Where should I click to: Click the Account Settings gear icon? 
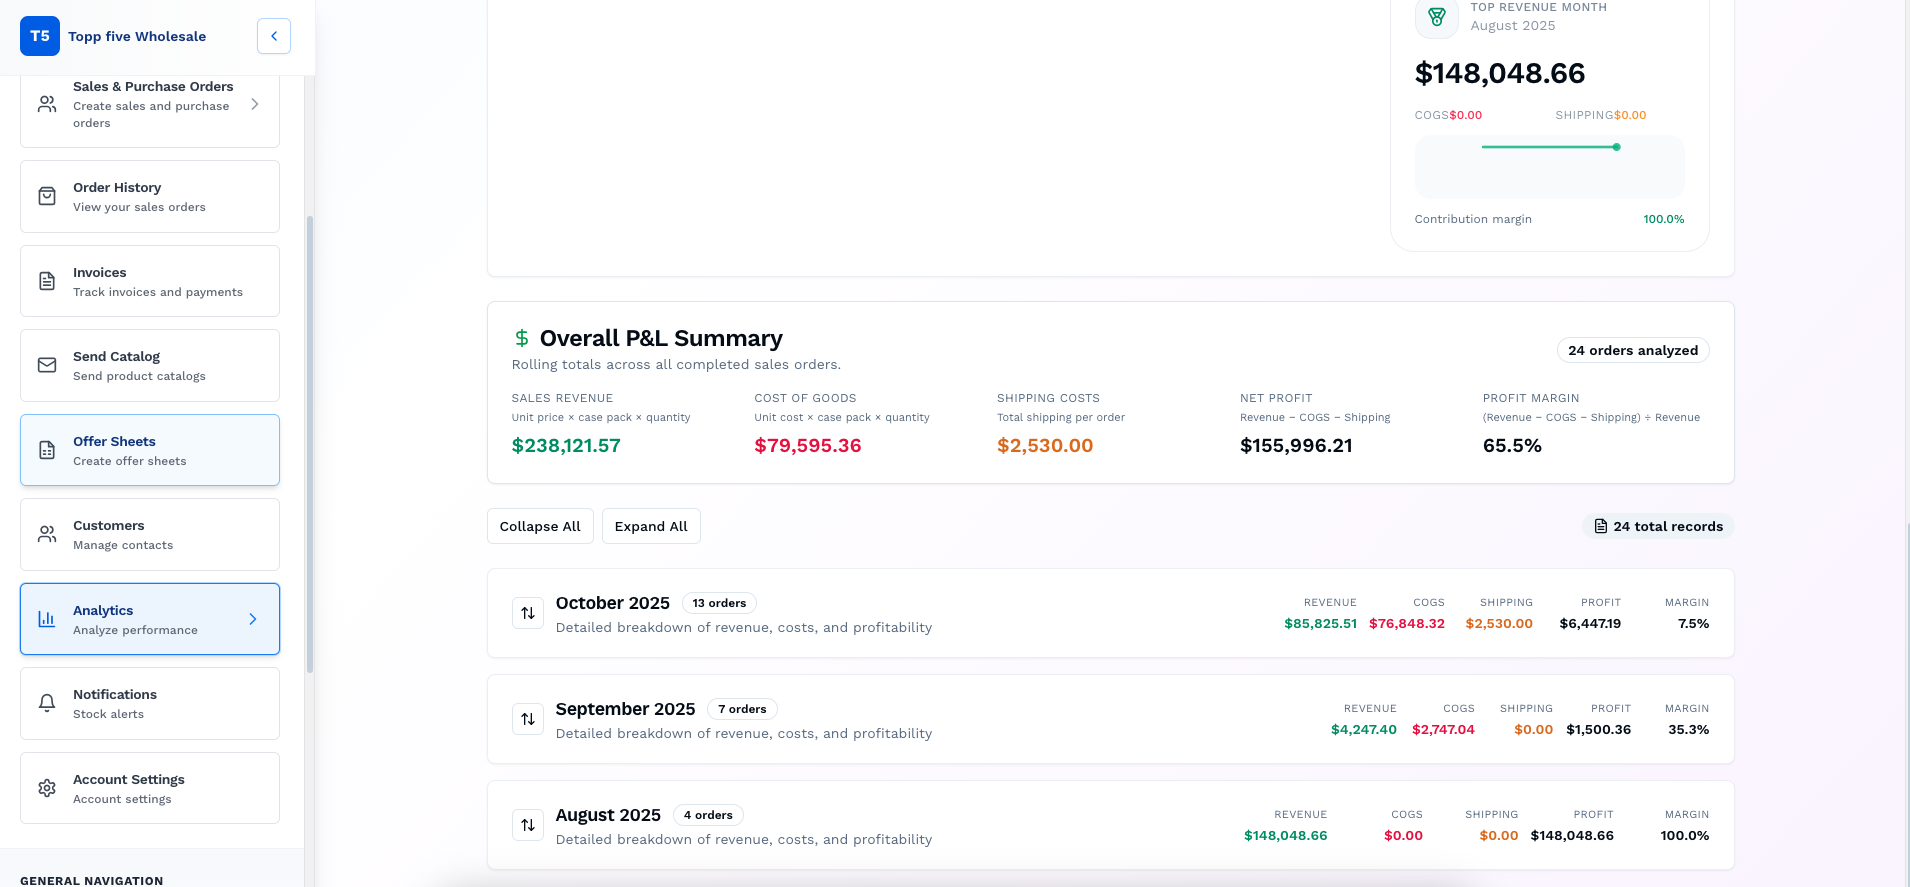click(x=47, y=788)
